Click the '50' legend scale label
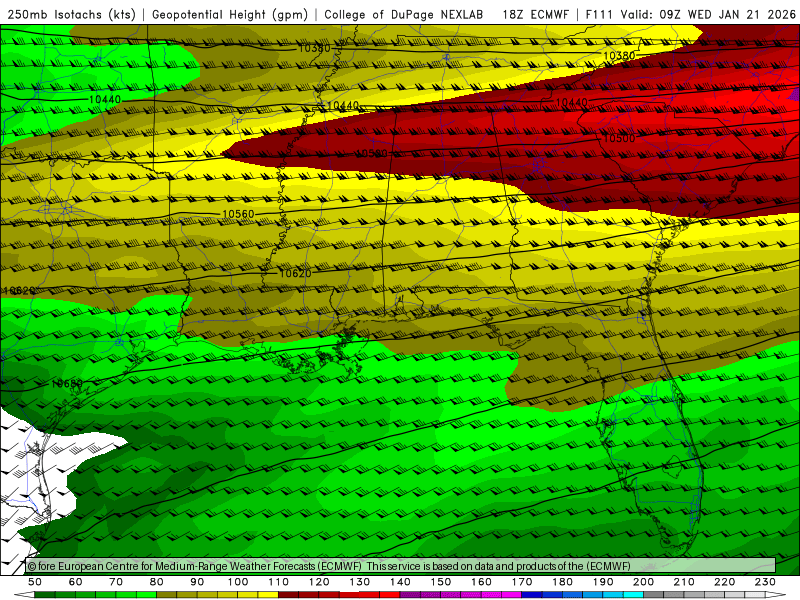Viewport: 800px width, 600px height. coord(35,582)
